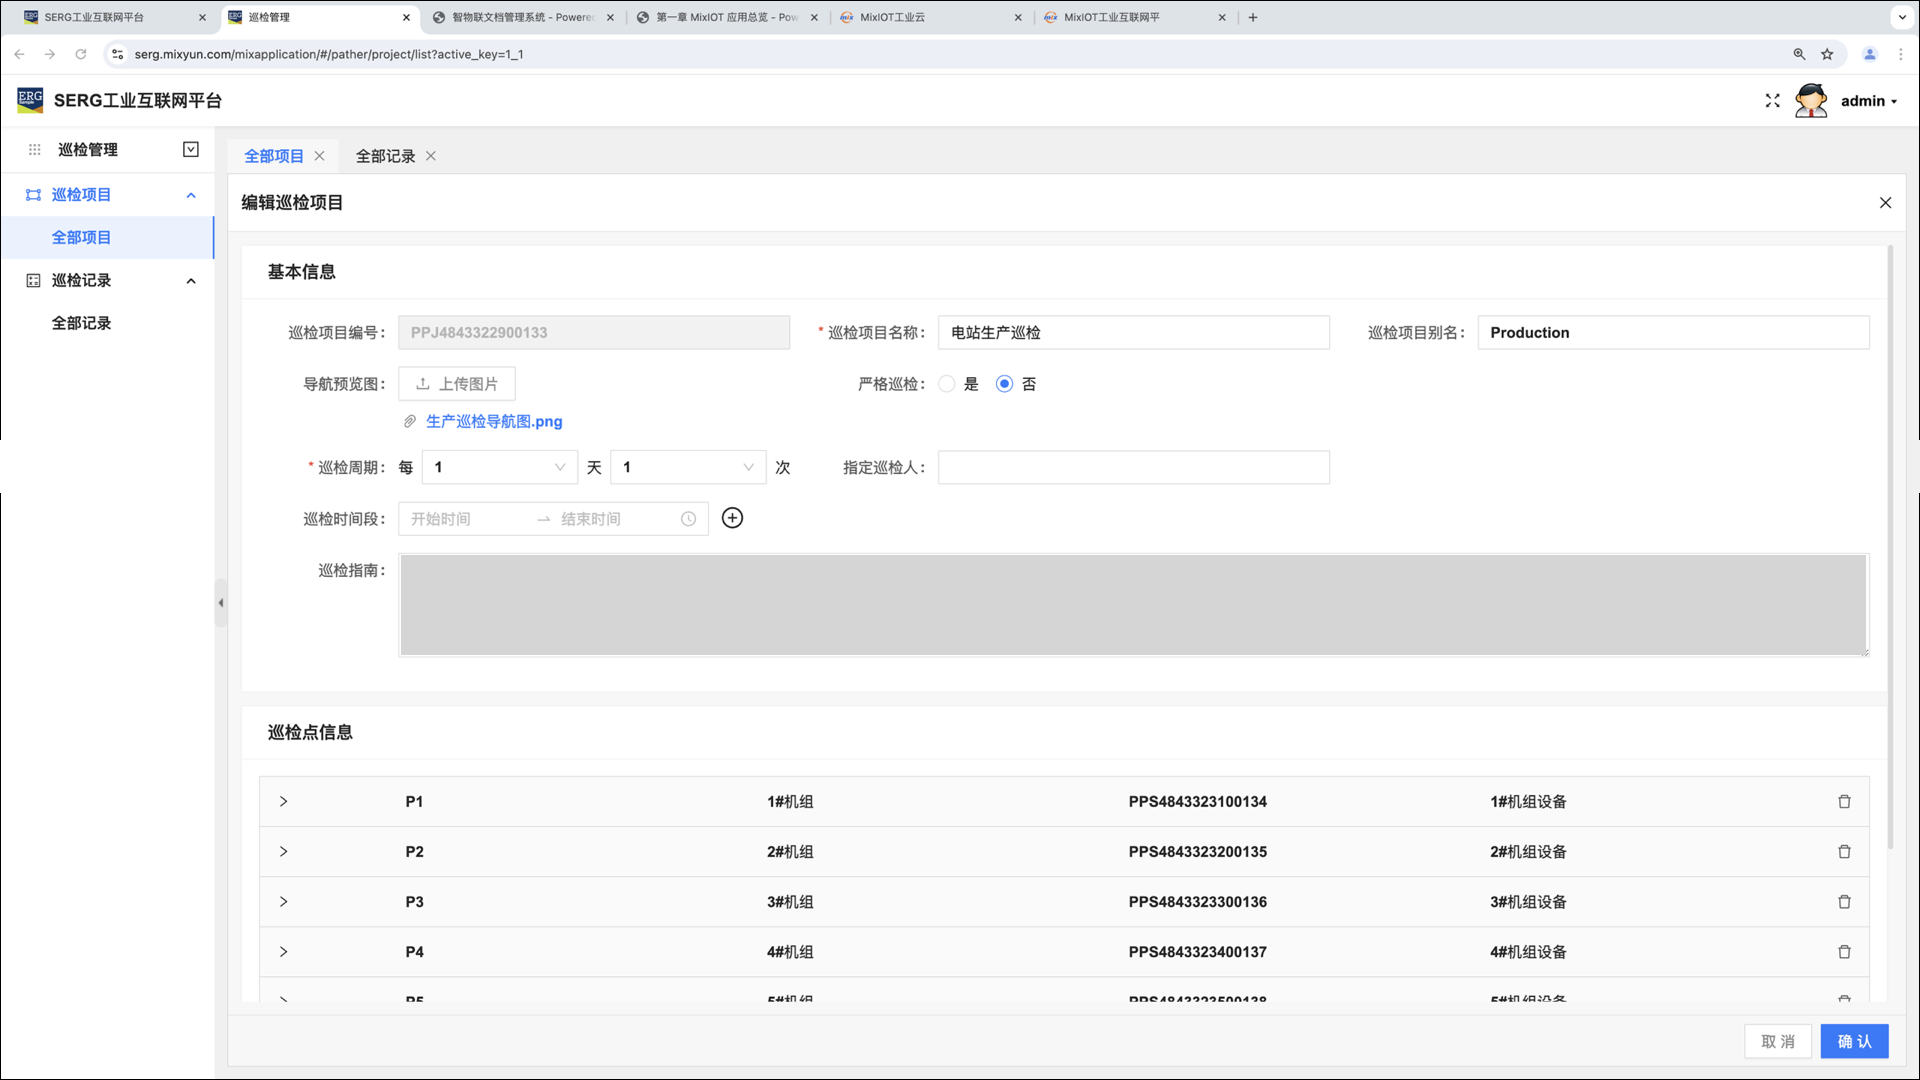Open the inspection times count dropdown
1920x1080 pixels.
(x=688, y=467)
